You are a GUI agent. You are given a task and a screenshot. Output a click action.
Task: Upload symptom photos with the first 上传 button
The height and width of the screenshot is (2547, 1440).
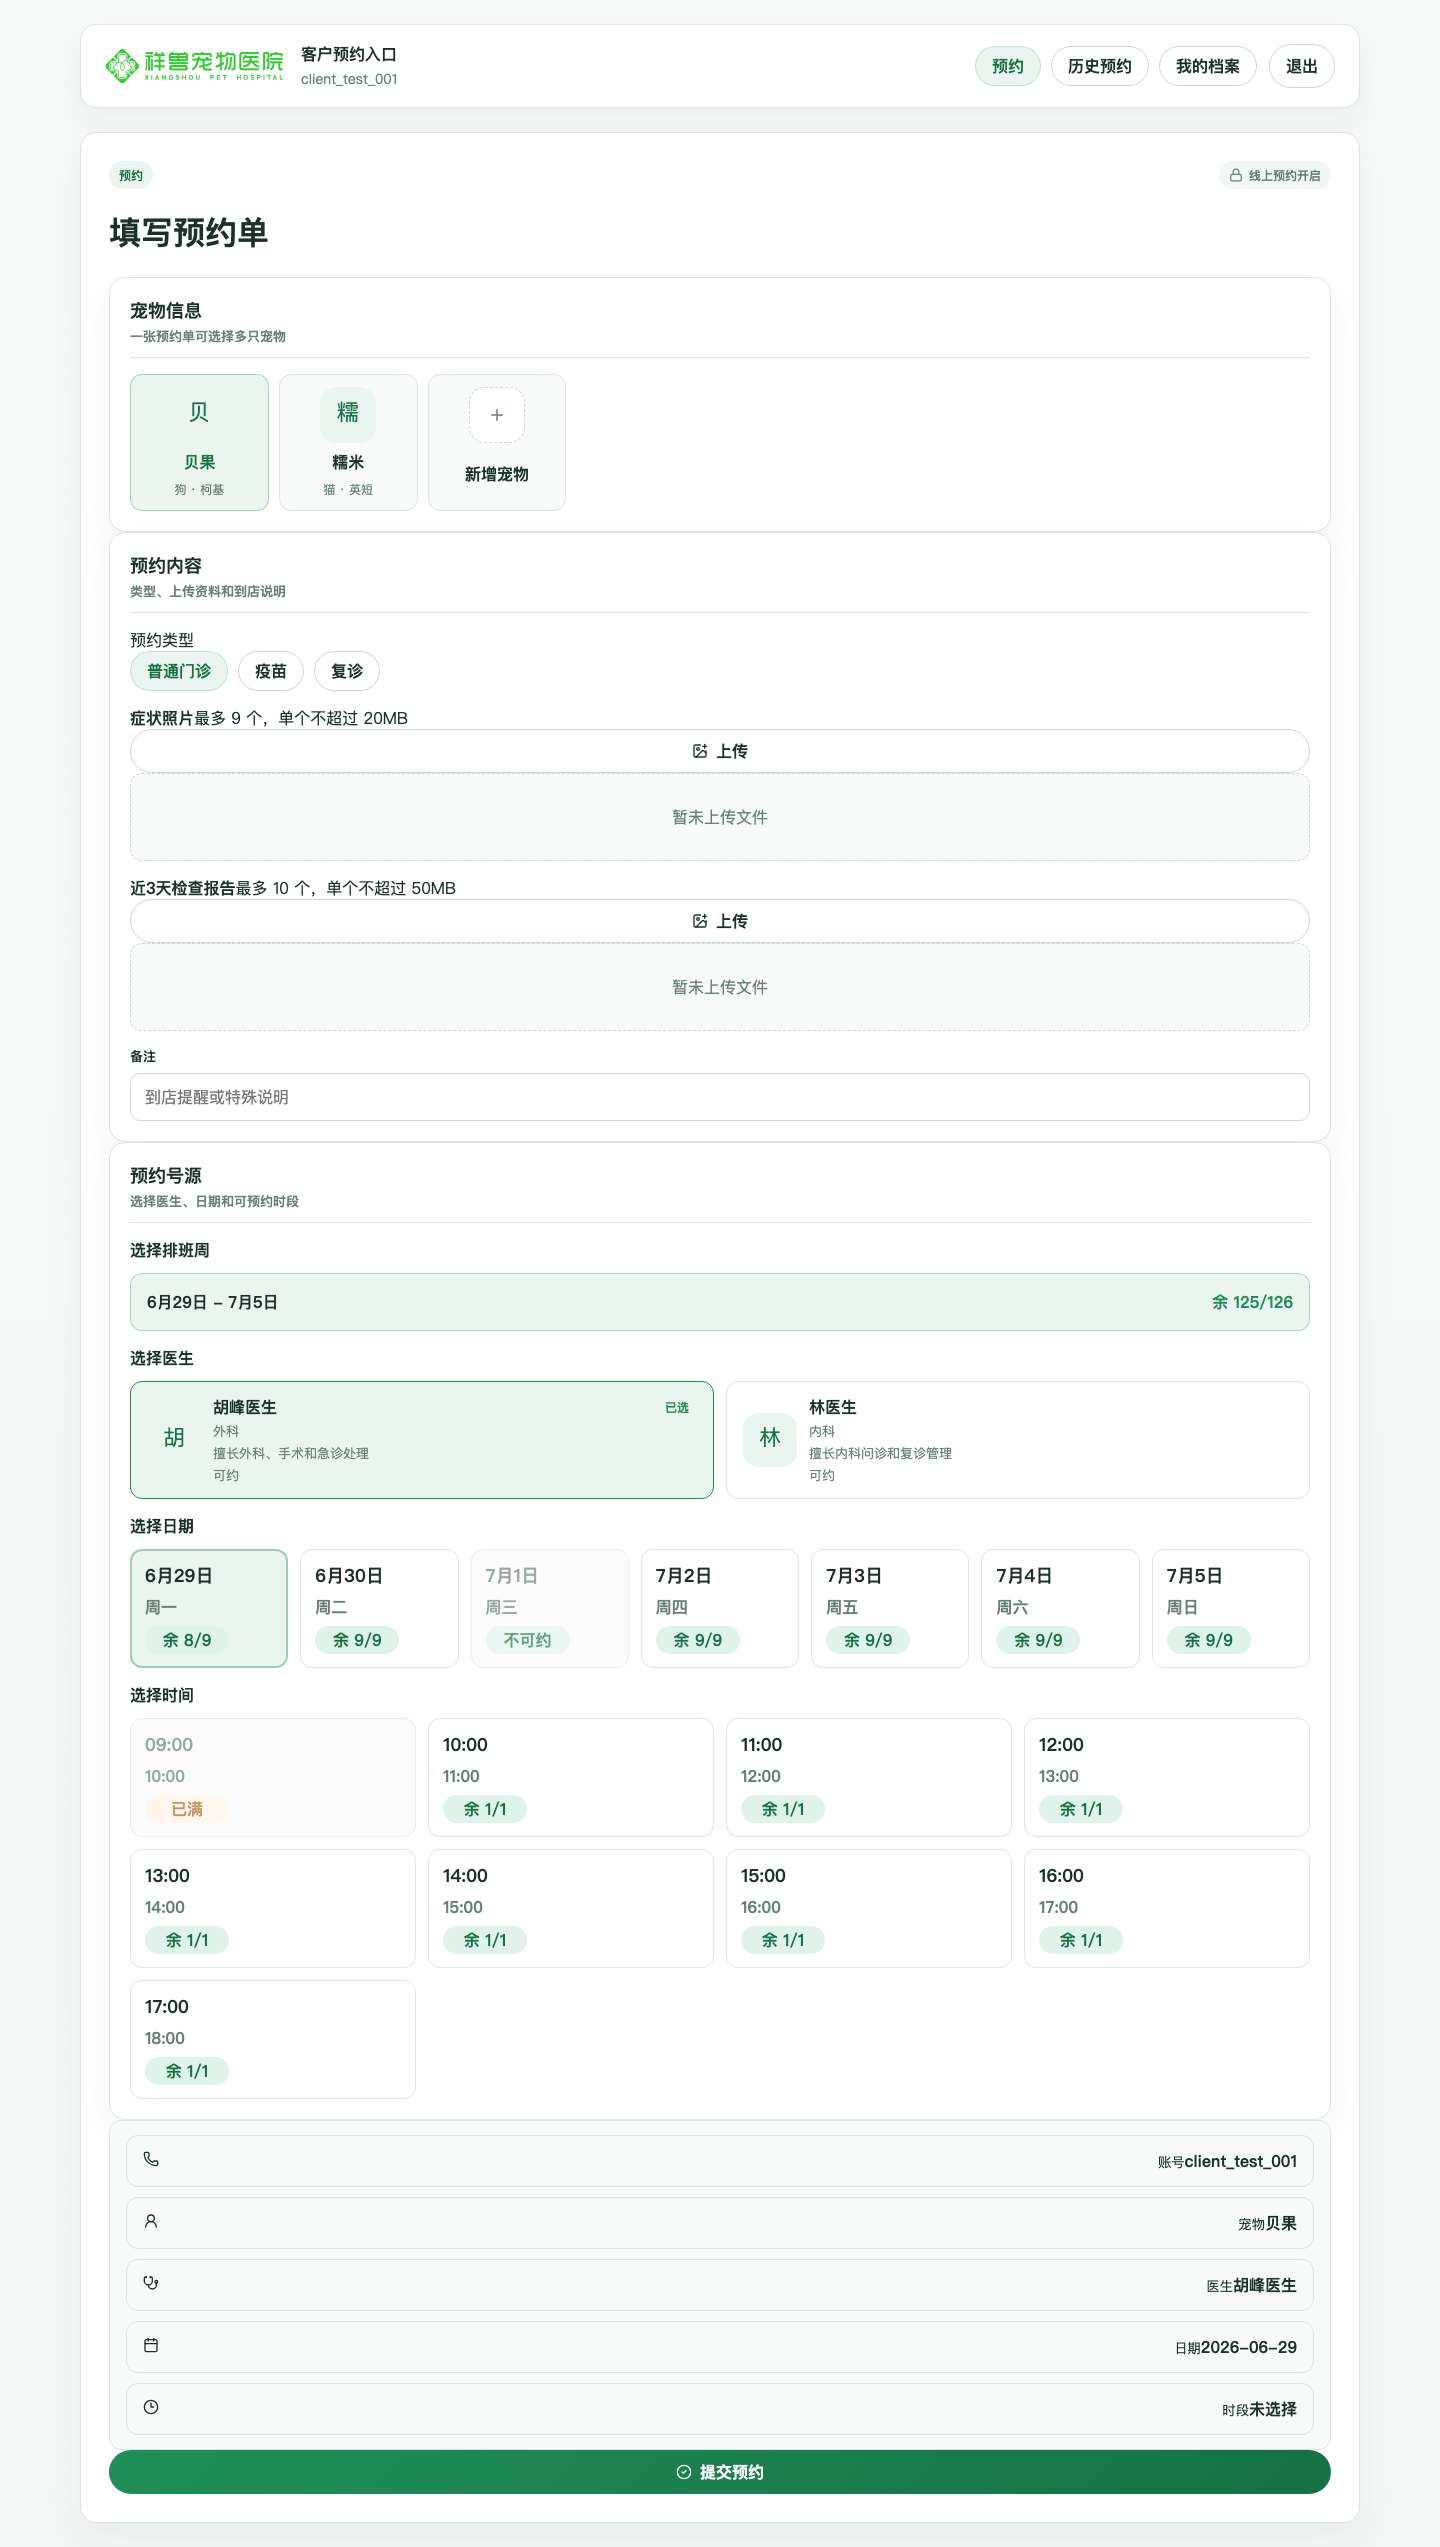pyautogui.click(x=720, y=751)
